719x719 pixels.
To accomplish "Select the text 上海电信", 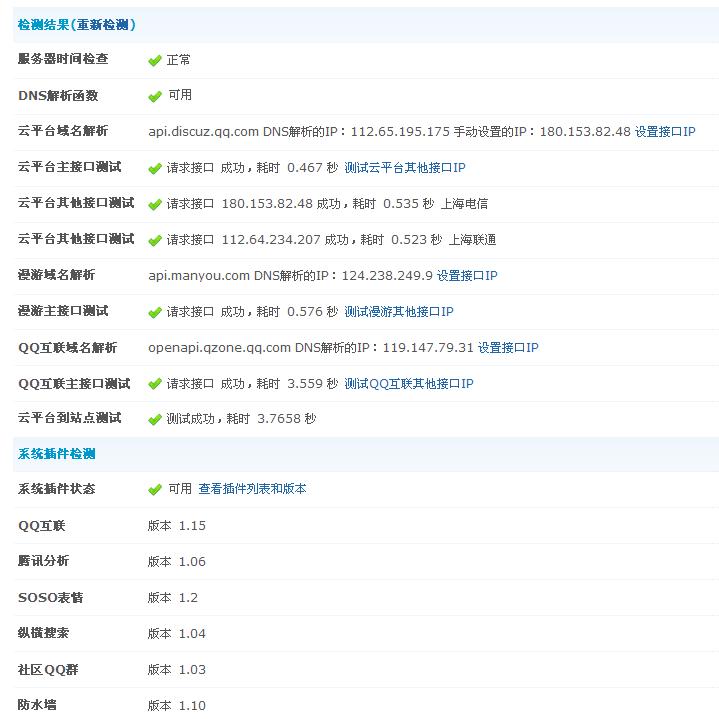I will coord(464,204).
